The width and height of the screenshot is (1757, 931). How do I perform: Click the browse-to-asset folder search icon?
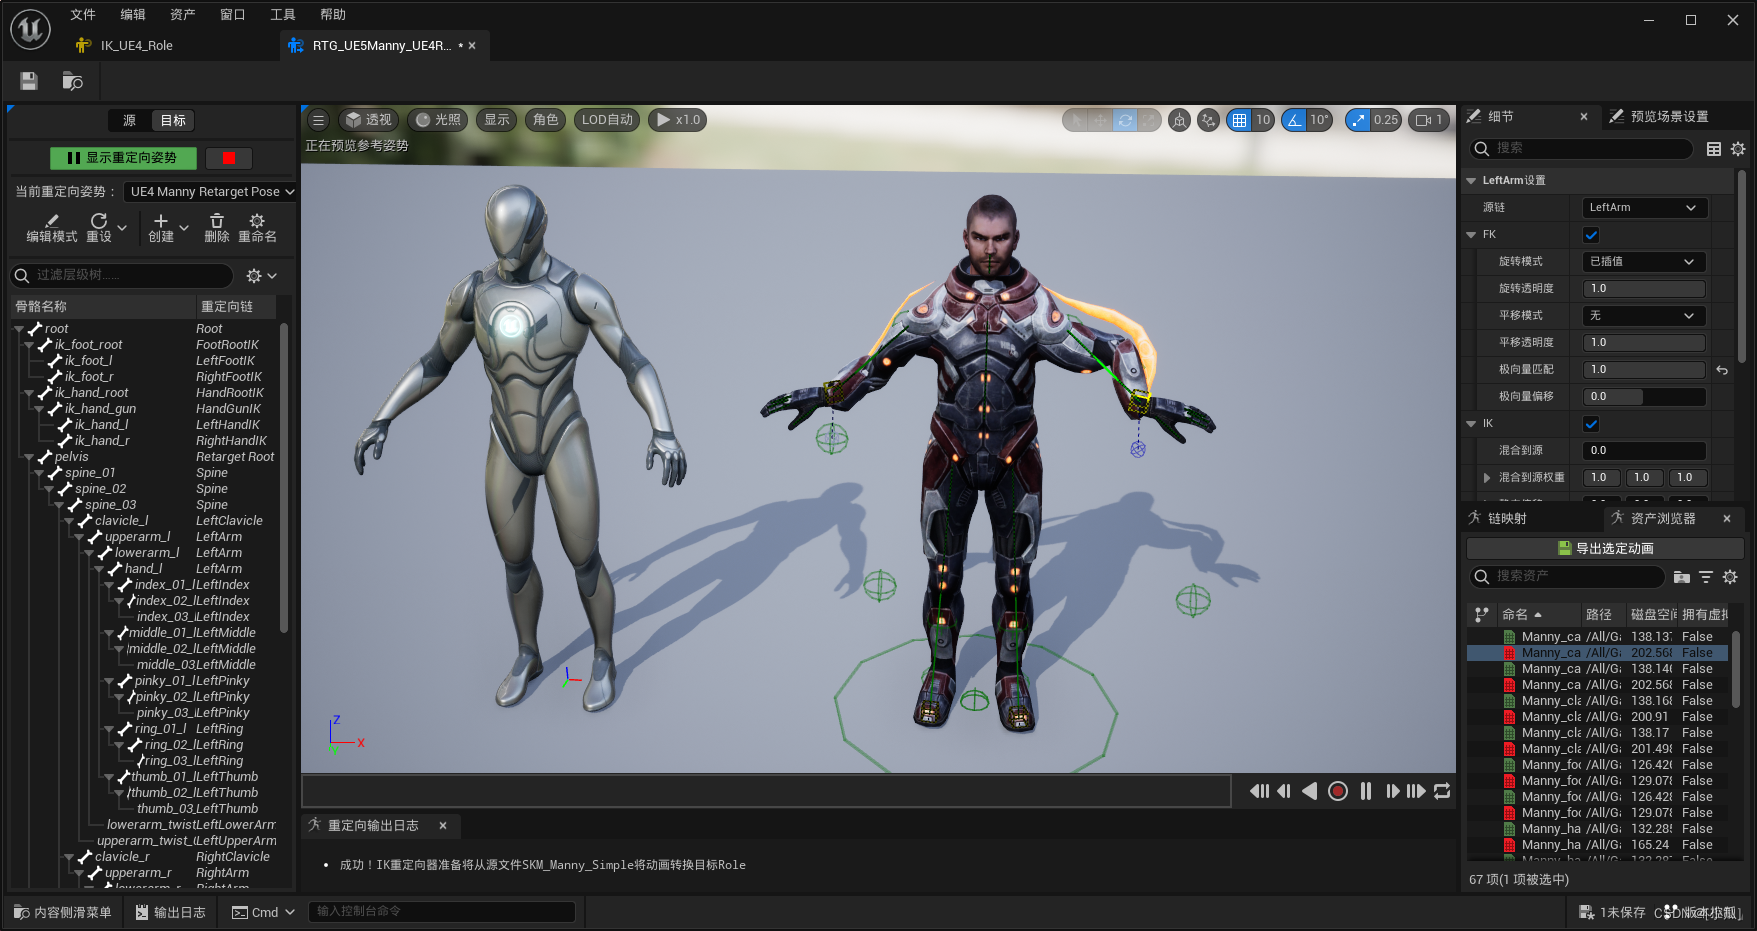(72, 81)
